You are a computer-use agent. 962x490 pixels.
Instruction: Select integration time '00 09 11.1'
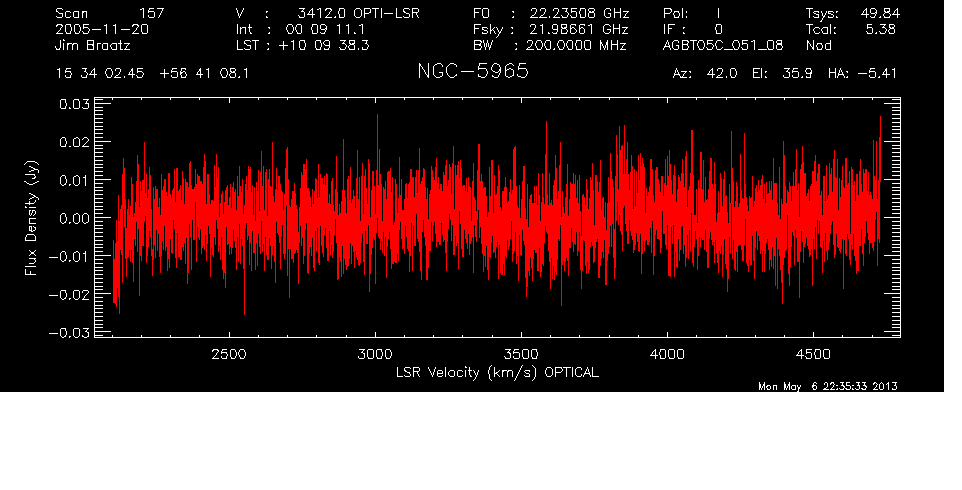point(325,29)
